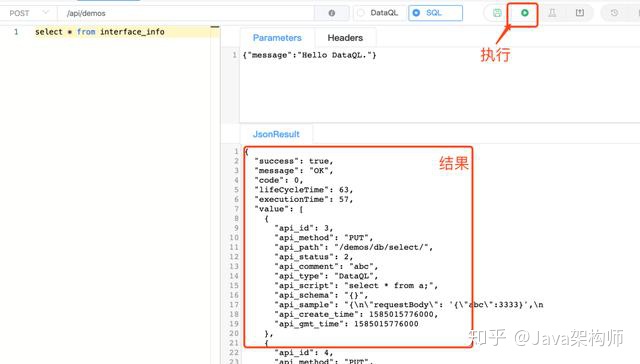The image size is (640, 364).
Task: Click the collapse mark at editor top-right
Action: tap(215, 27)
